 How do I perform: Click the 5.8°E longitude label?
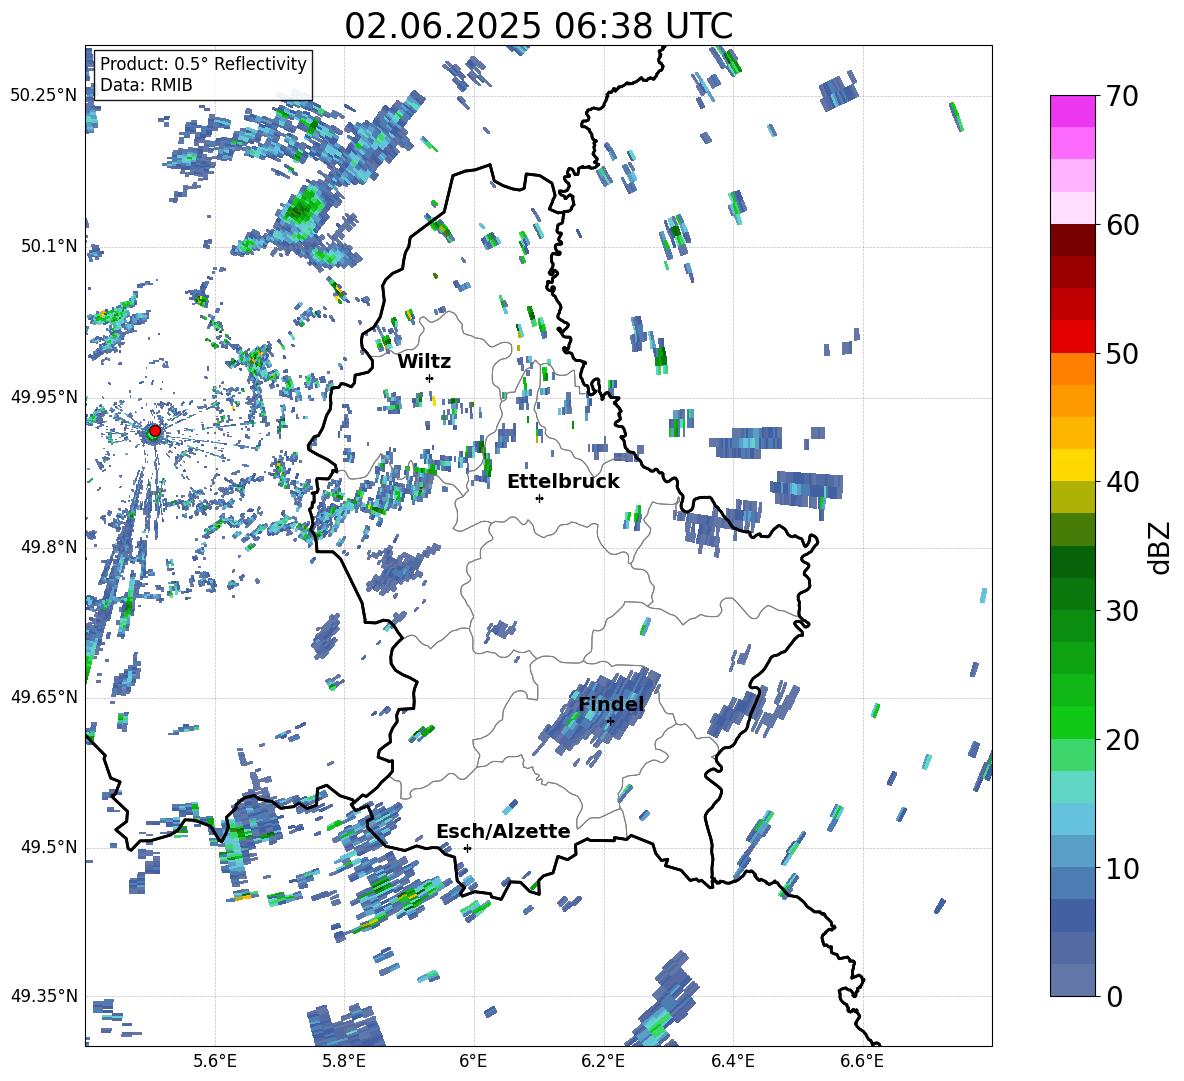[x=344, y=1061]
